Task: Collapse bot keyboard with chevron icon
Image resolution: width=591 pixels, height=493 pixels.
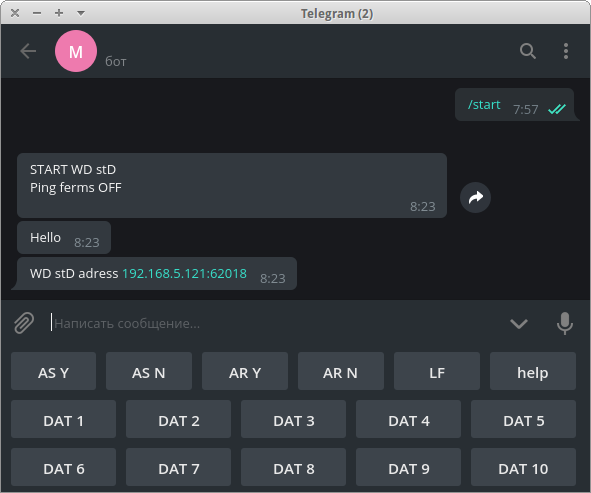Action: click(519, 323)
